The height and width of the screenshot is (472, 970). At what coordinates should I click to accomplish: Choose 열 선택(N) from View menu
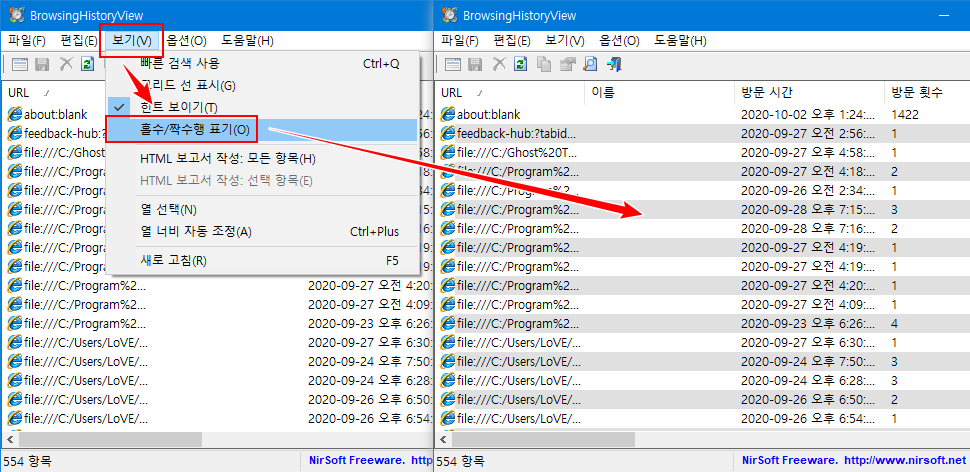(263, 210)
